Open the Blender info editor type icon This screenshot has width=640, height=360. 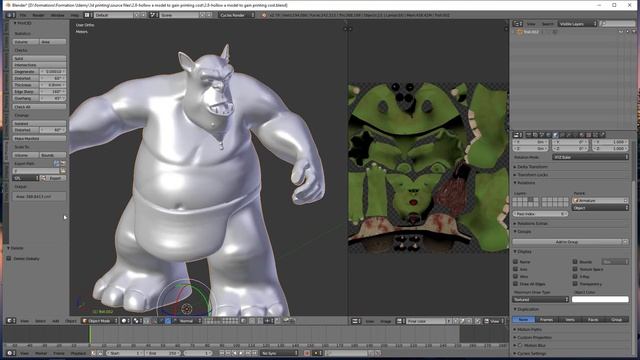coord(10,15)
